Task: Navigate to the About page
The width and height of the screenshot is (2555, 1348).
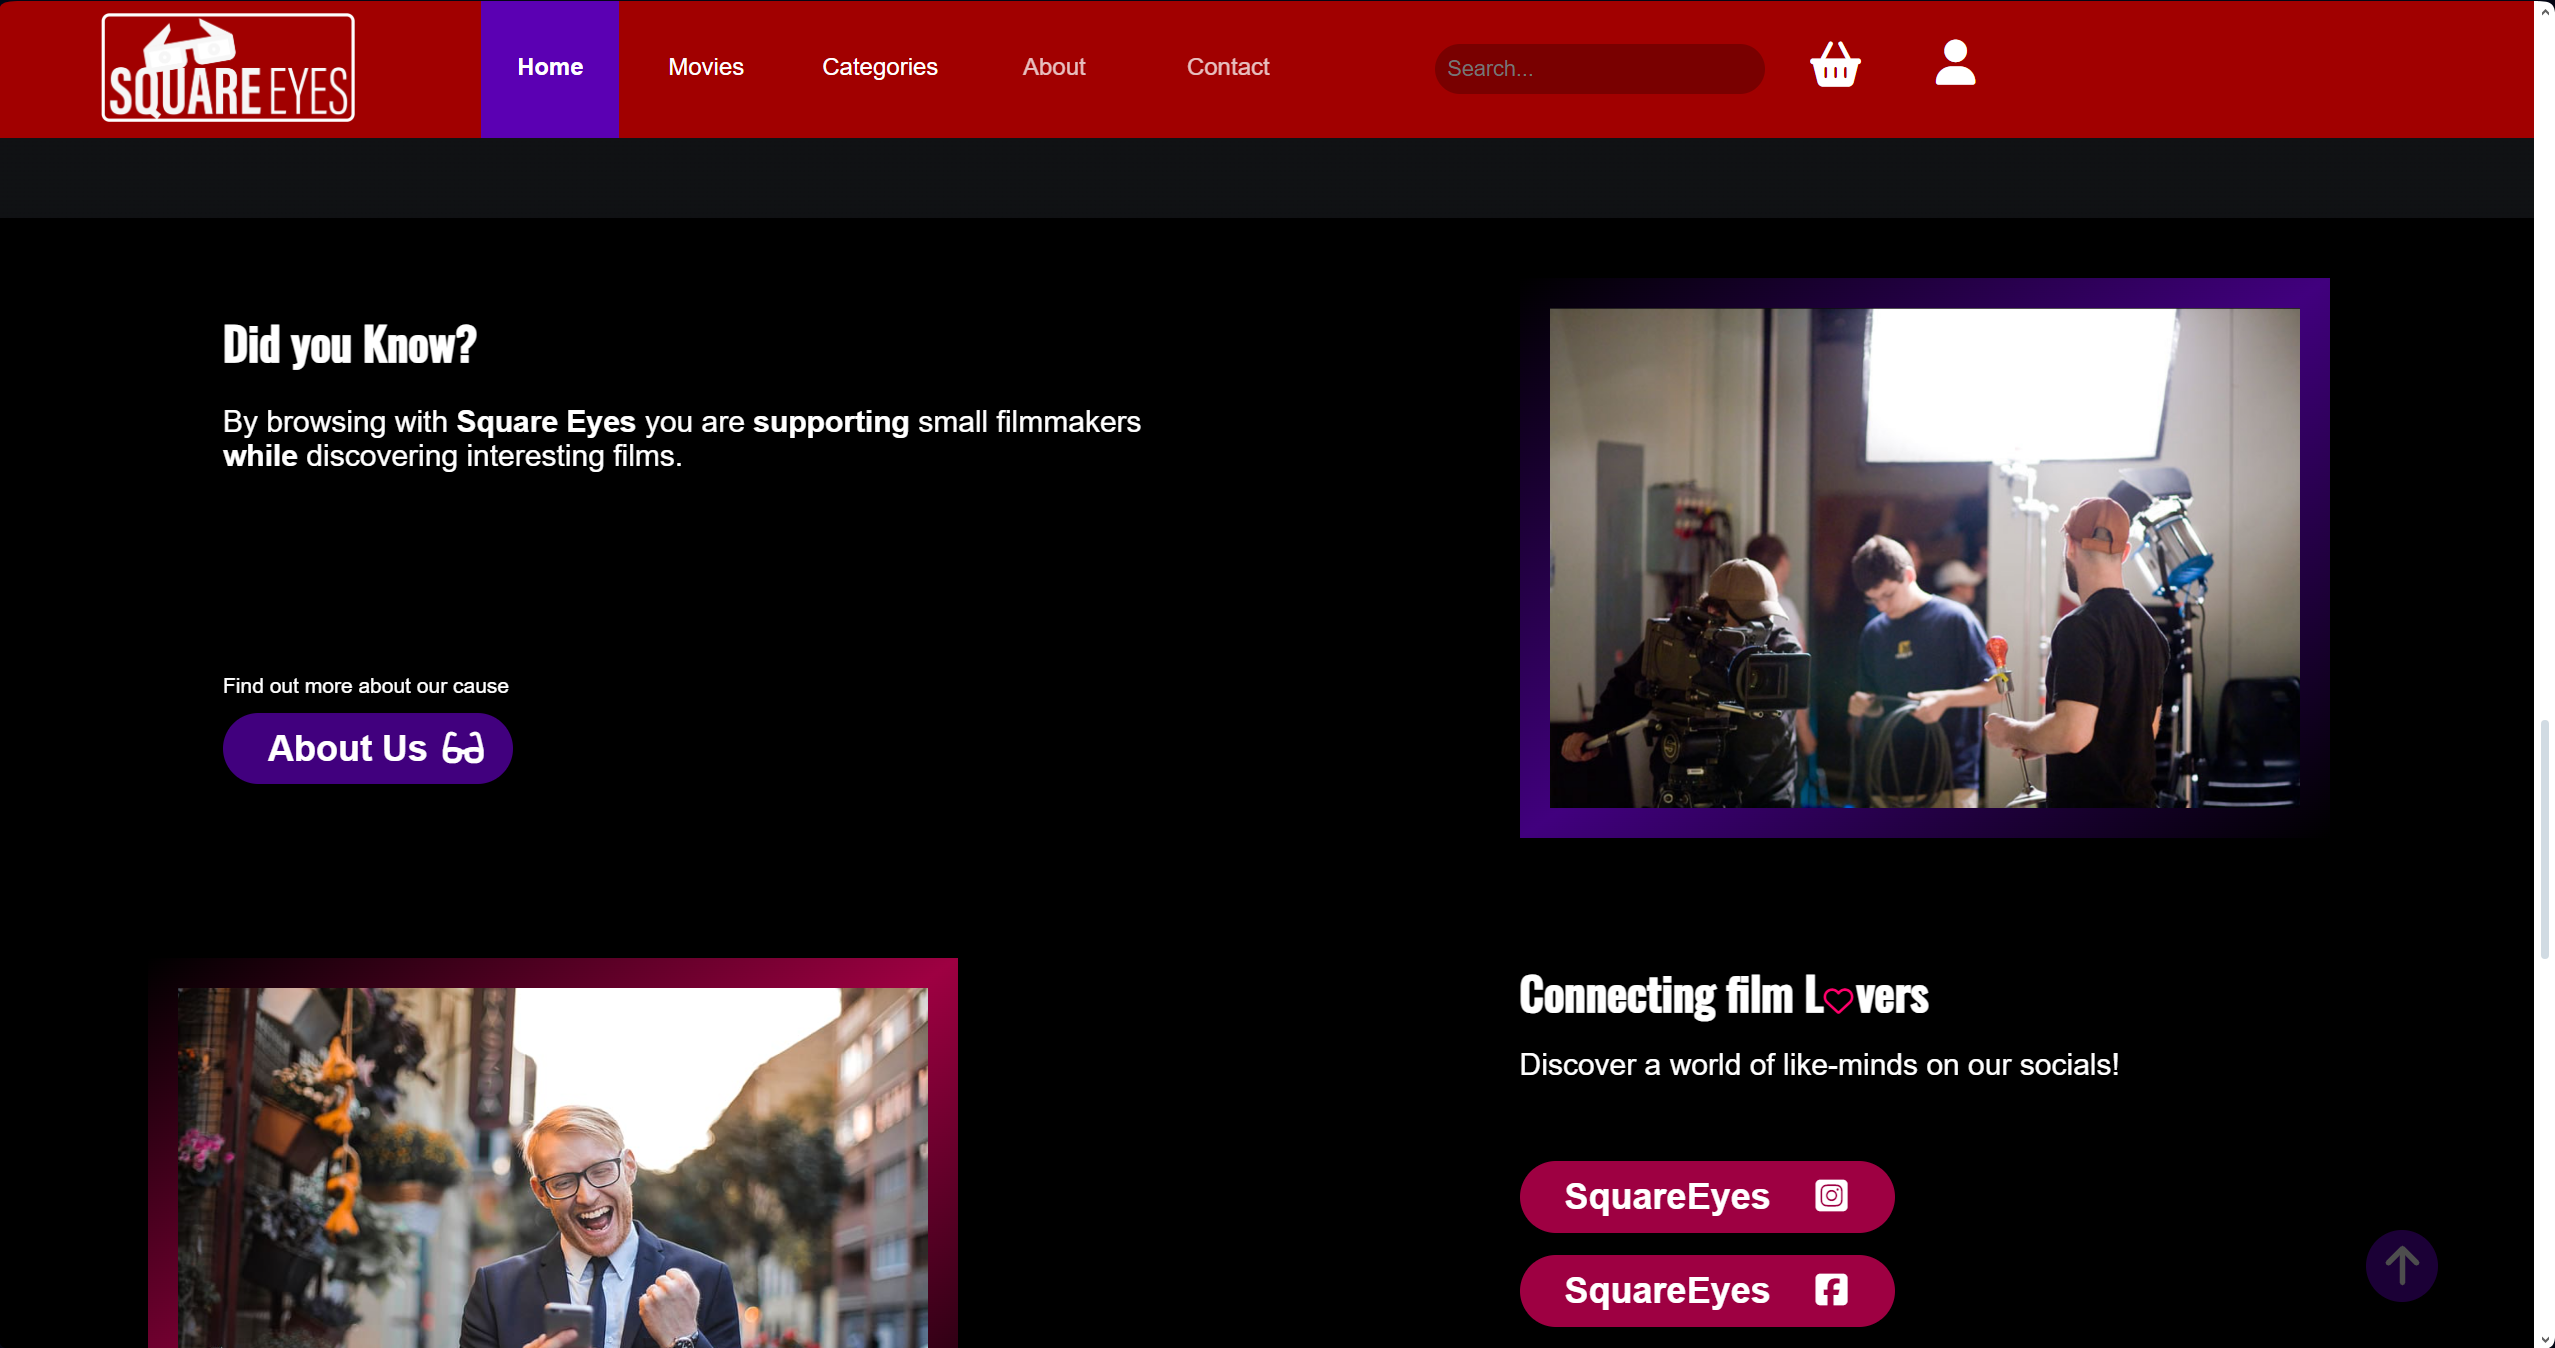Action: tap(1053, 66)
